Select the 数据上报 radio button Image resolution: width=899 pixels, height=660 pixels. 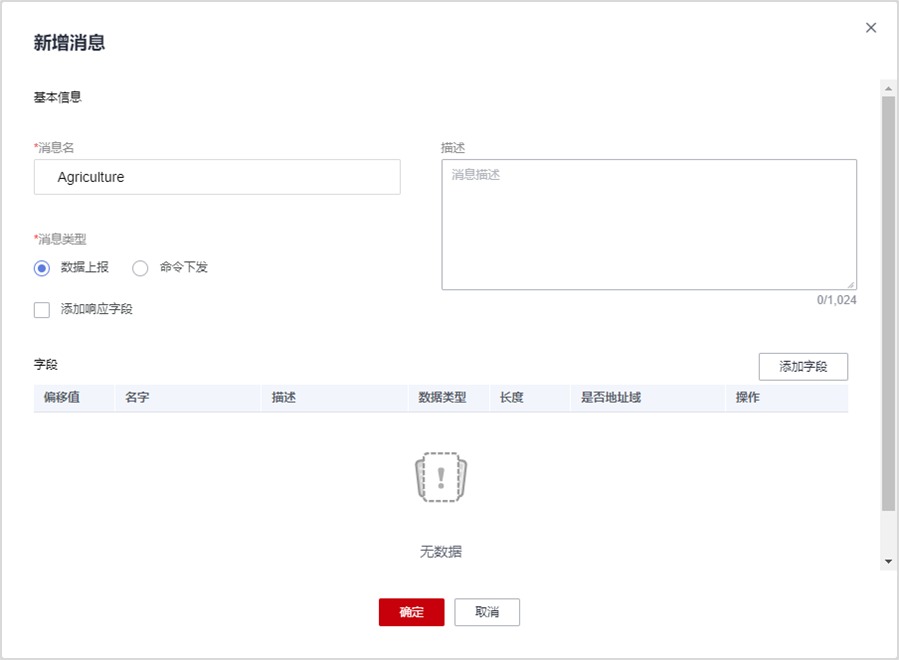(x=42, y=268)
